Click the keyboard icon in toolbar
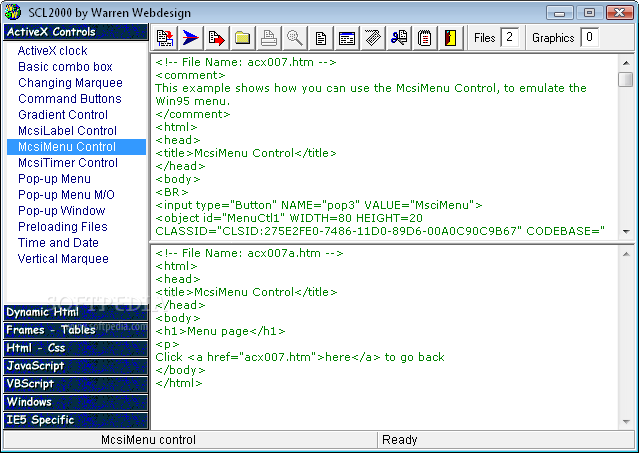 tap(372, 38)
